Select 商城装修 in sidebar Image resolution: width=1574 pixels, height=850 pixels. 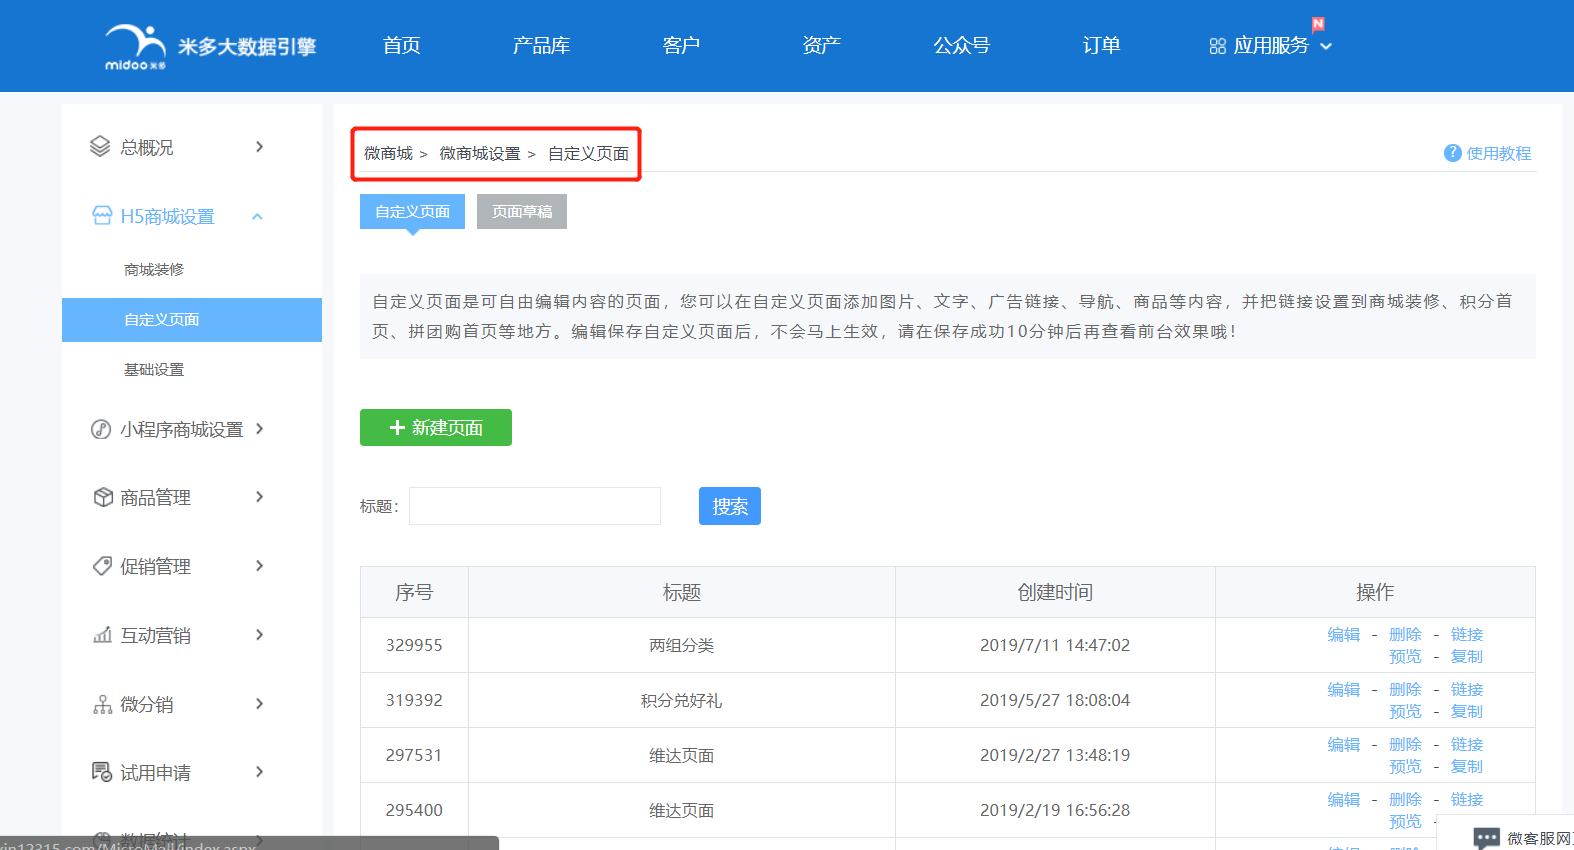pyautogui.click(x=154, y=270)
